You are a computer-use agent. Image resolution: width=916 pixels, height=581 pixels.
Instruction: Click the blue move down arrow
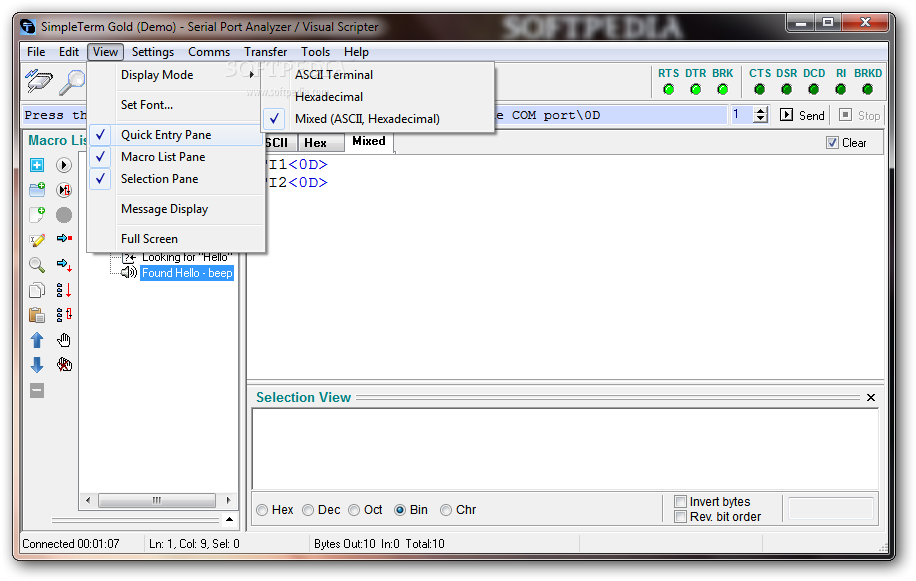click(37, 365)
